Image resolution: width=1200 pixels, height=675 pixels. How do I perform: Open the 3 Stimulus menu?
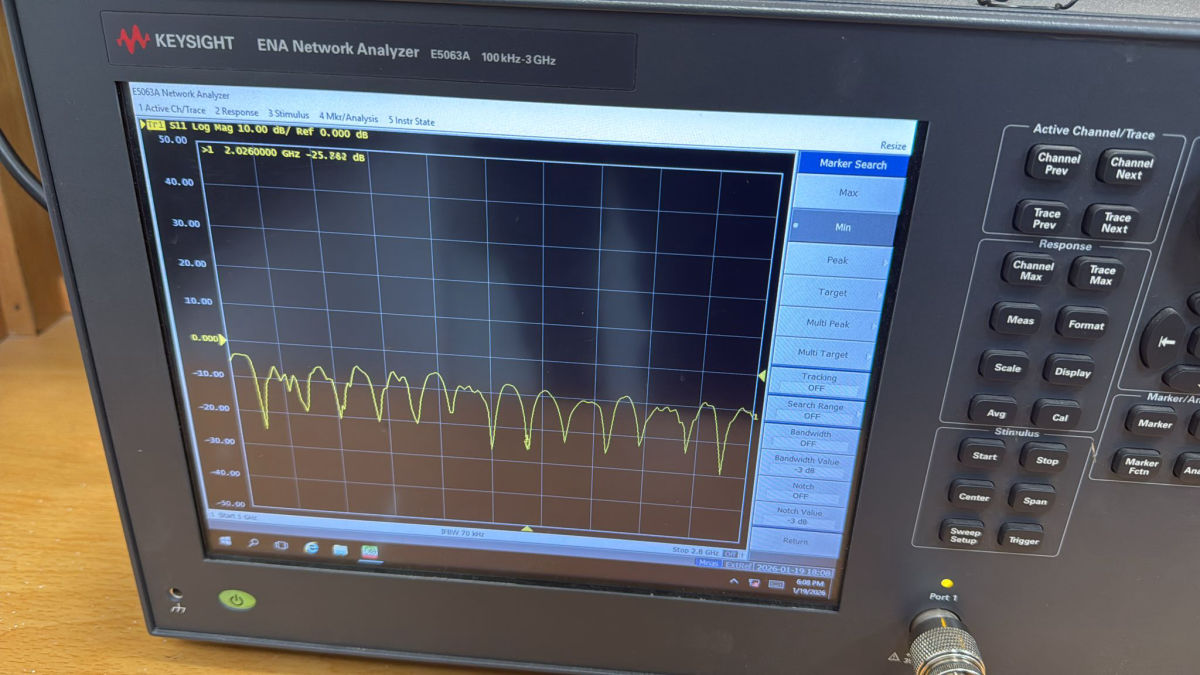coord(289,115)
